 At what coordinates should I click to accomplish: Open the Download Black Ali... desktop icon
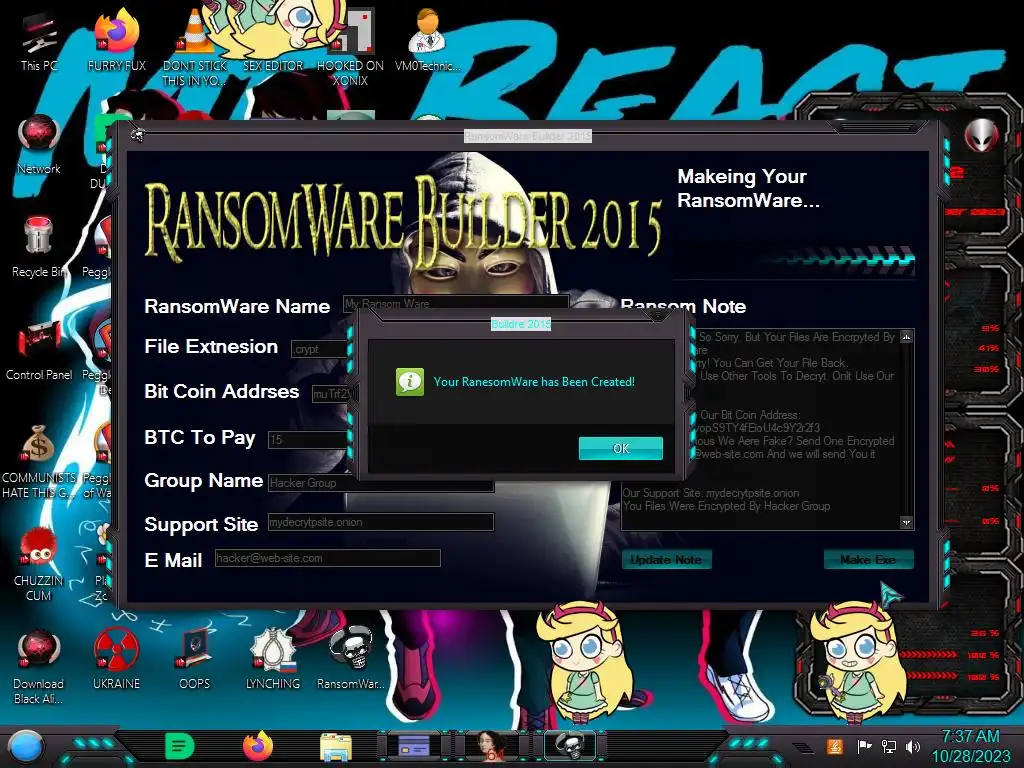click(39, 667)
